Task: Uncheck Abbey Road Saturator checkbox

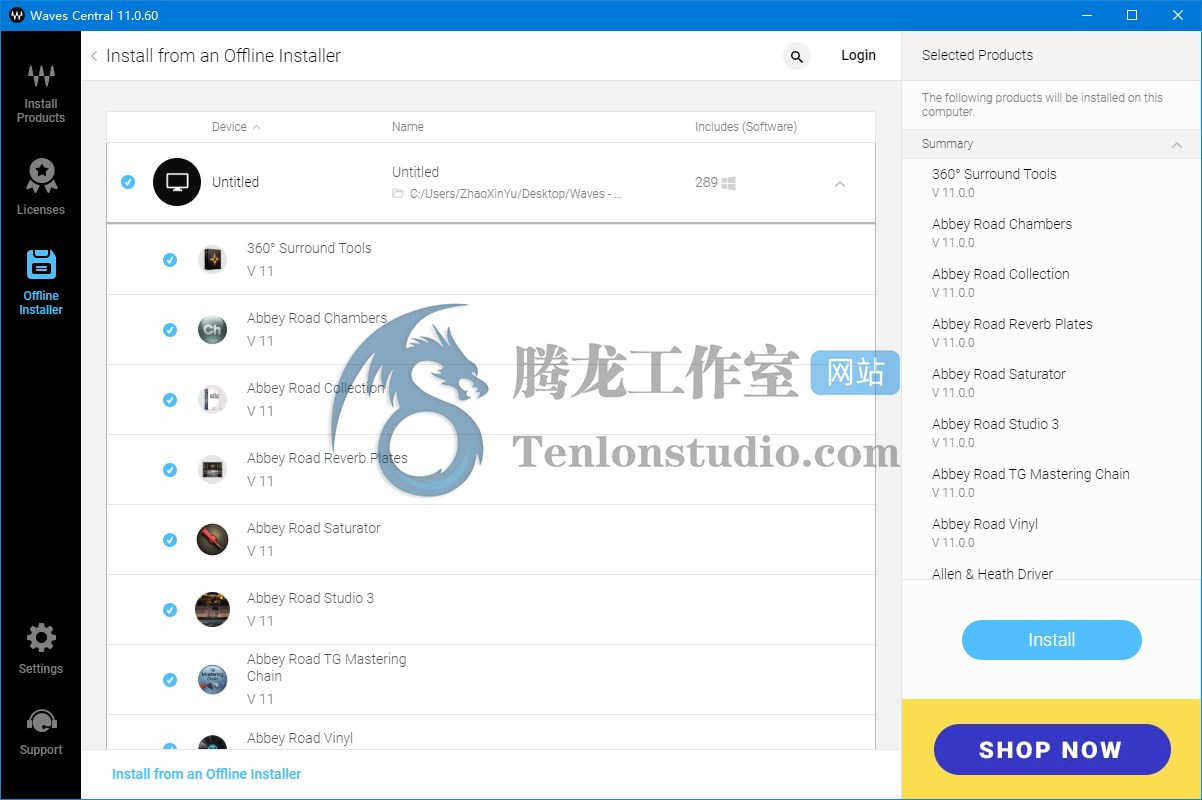Action: [x=170, y=540]
